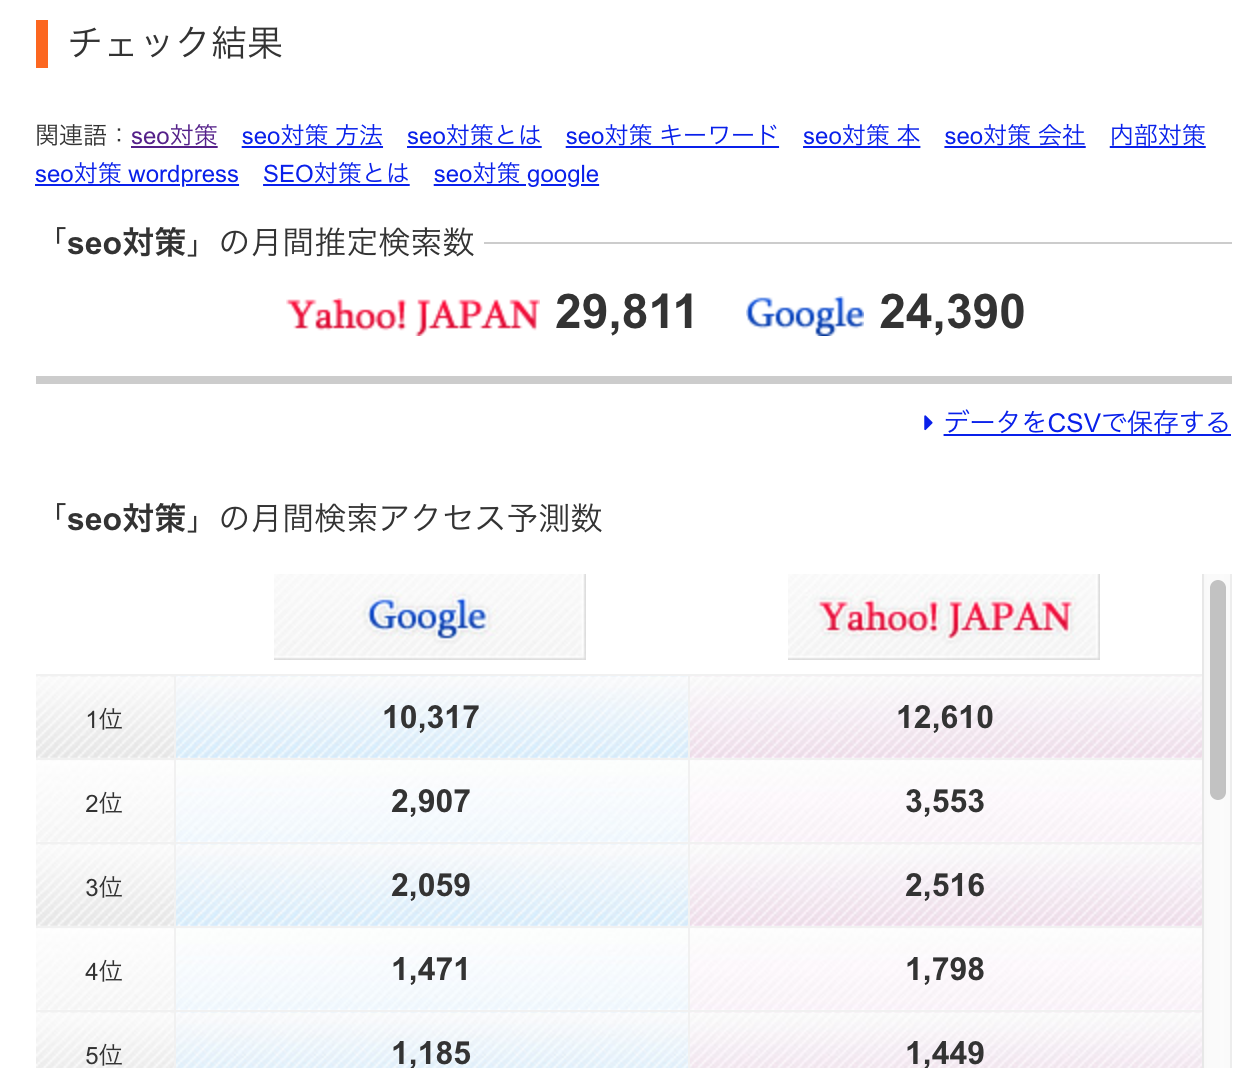1254x1068 pixels.
Task: Open the related keyword link 'seo対策'
Action: 174,136
